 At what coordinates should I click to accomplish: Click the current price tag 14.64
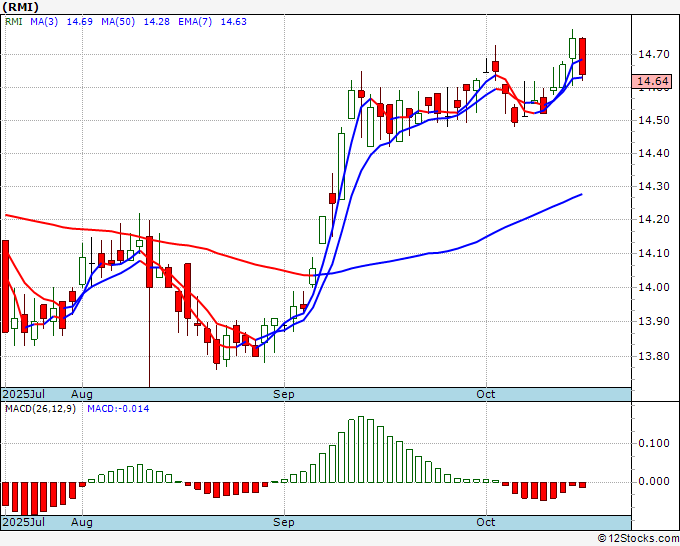(x=652, y=81)
